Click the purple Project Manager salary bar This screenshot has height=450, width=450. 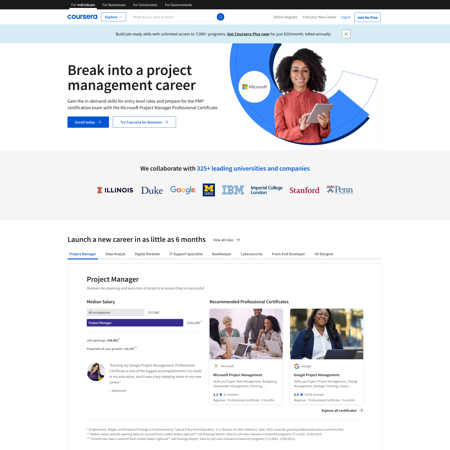pyautogui.click(x=135, y=323)
